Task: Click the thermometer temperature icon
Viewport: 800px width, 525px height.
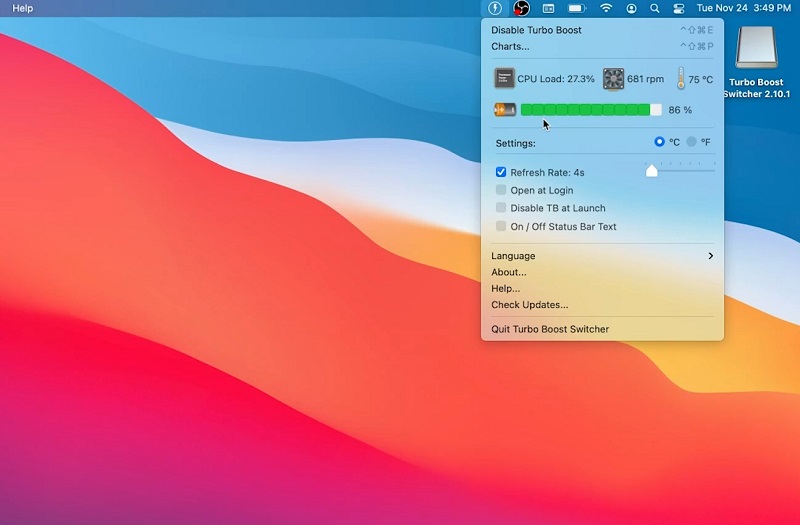Action: (x=680, y=79)
